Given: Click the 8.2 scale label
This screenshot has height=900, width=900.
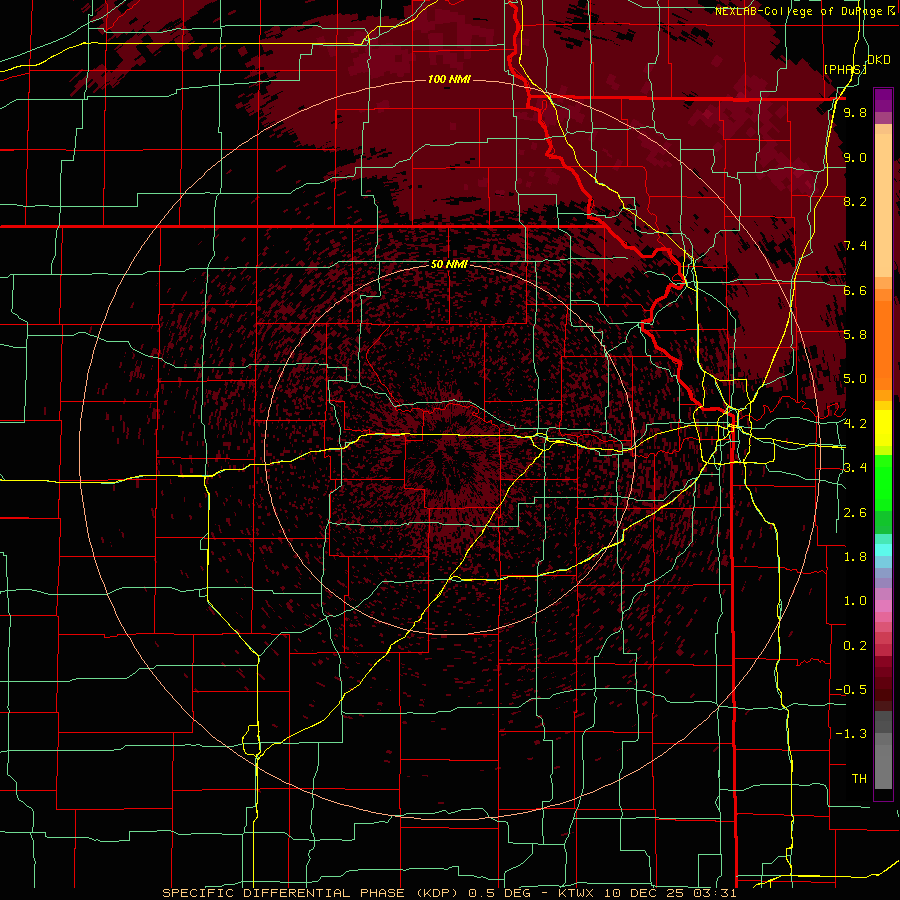Looking at the screenshot, I should tap(855, 201).
